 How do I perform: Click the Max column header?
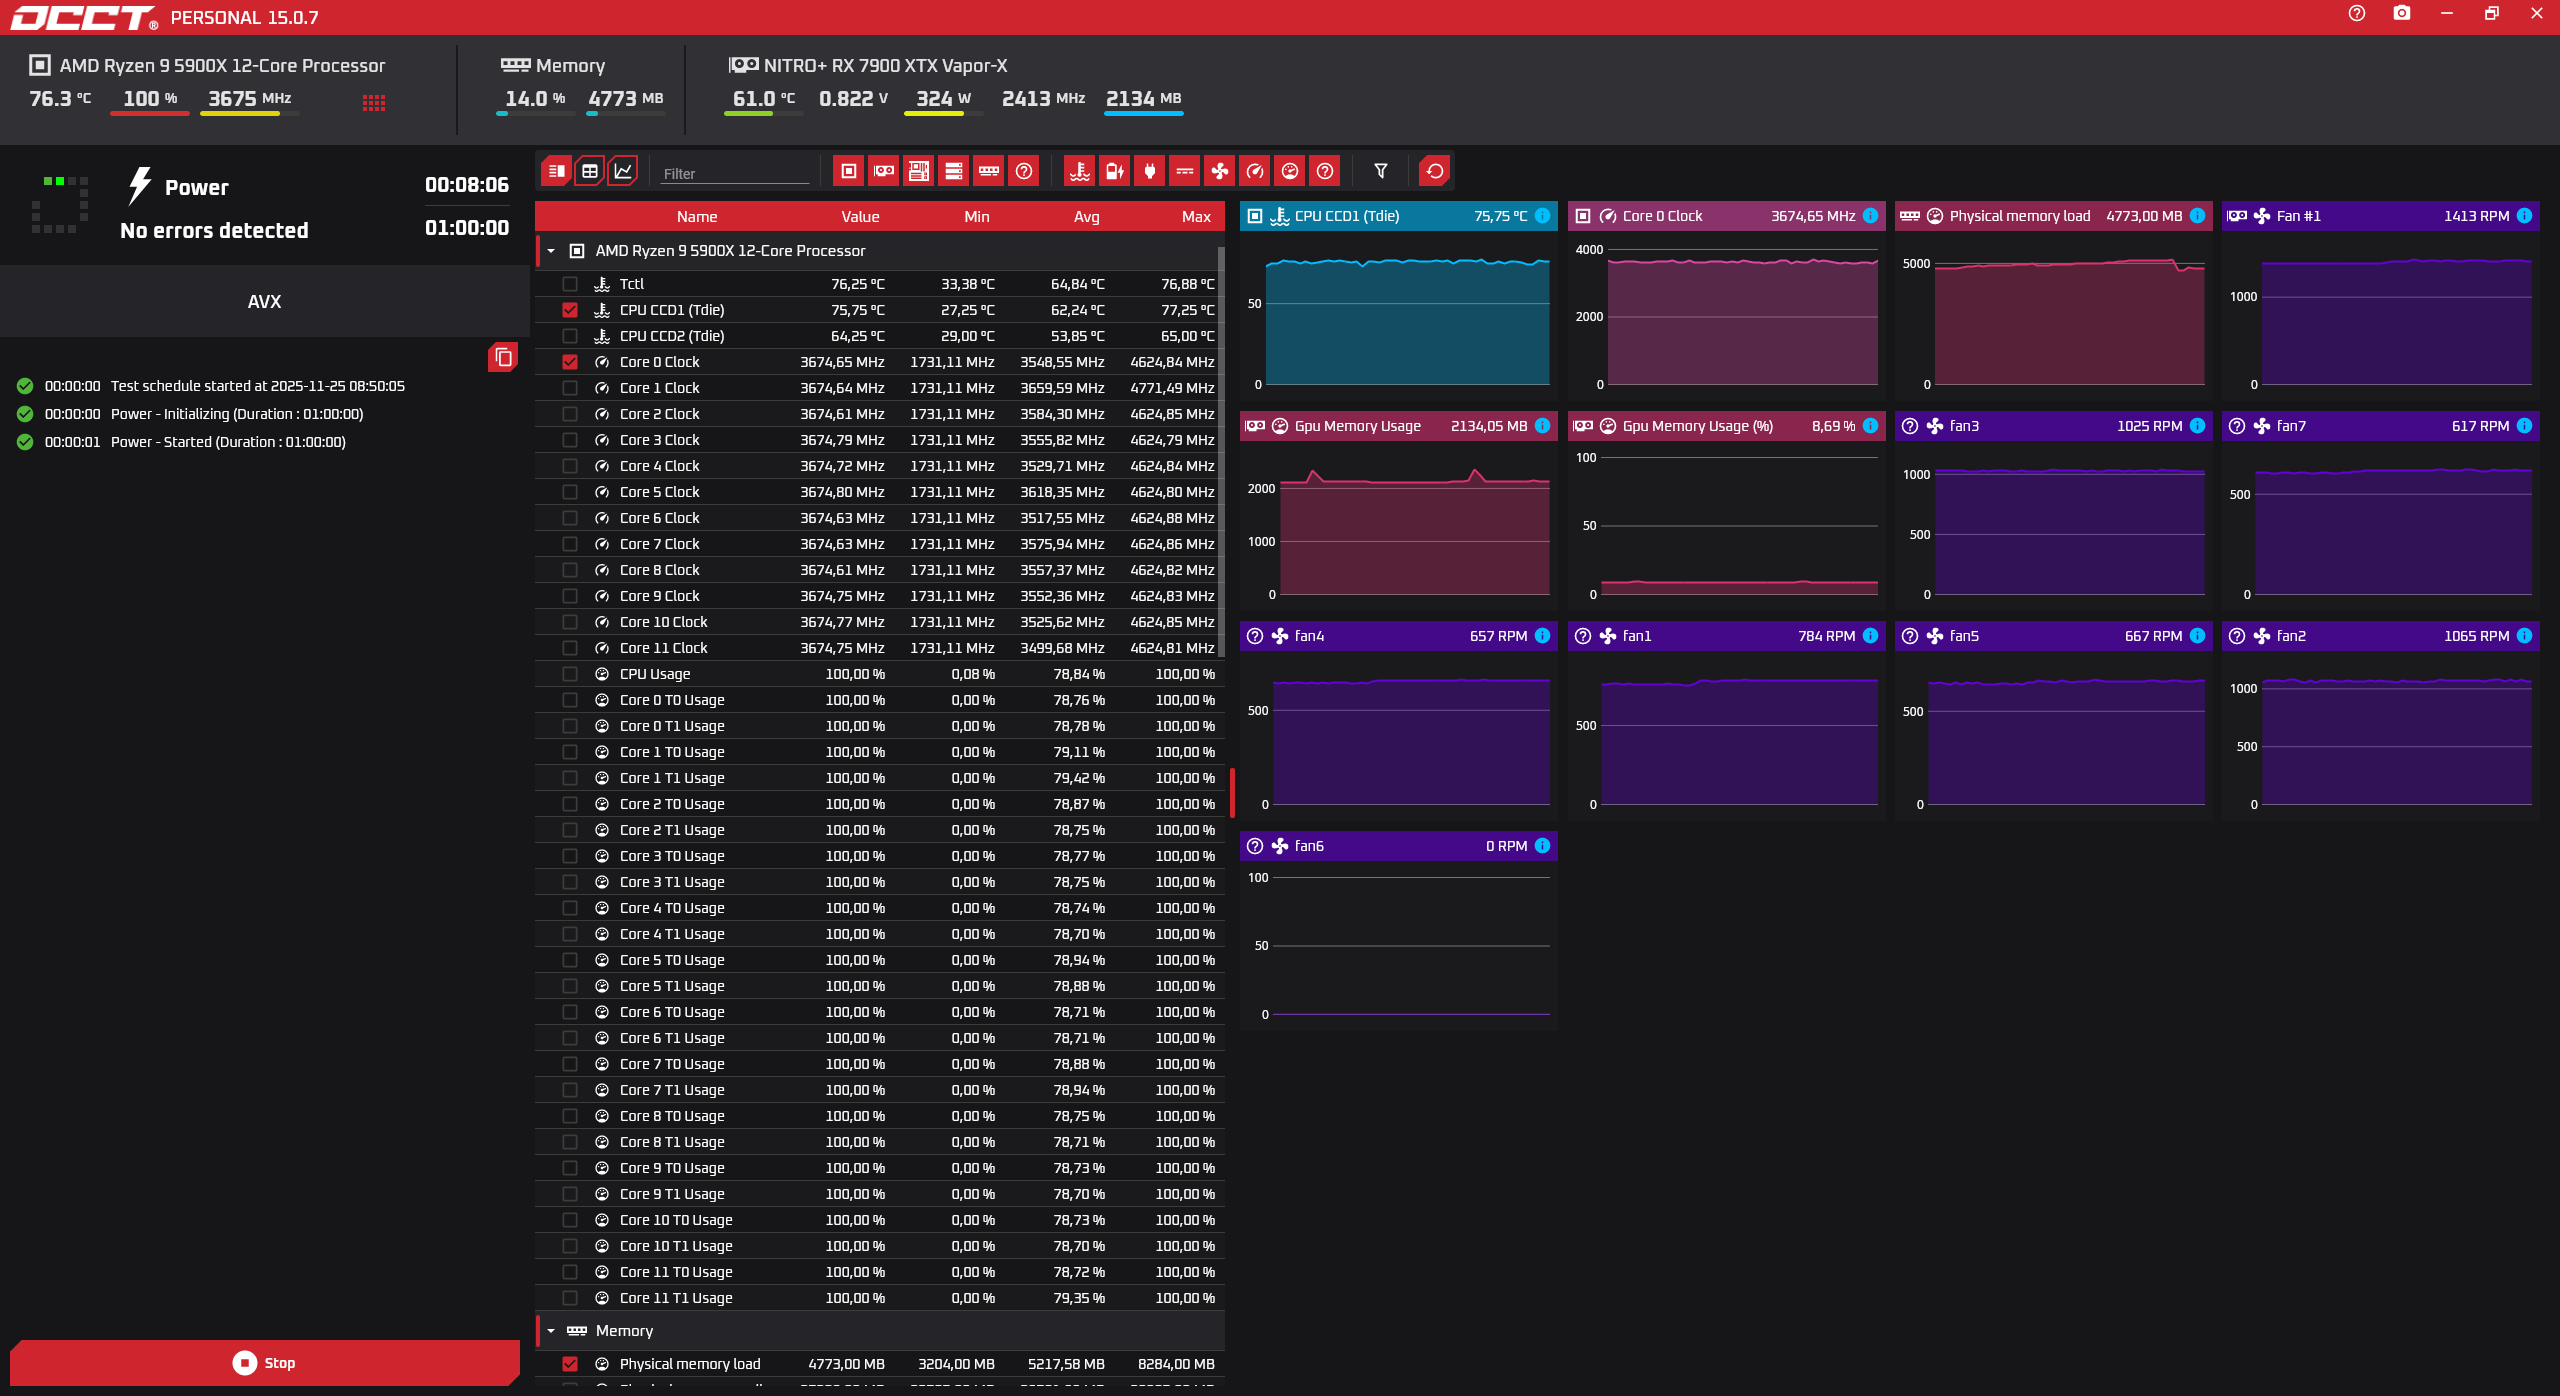[1196, 217]
